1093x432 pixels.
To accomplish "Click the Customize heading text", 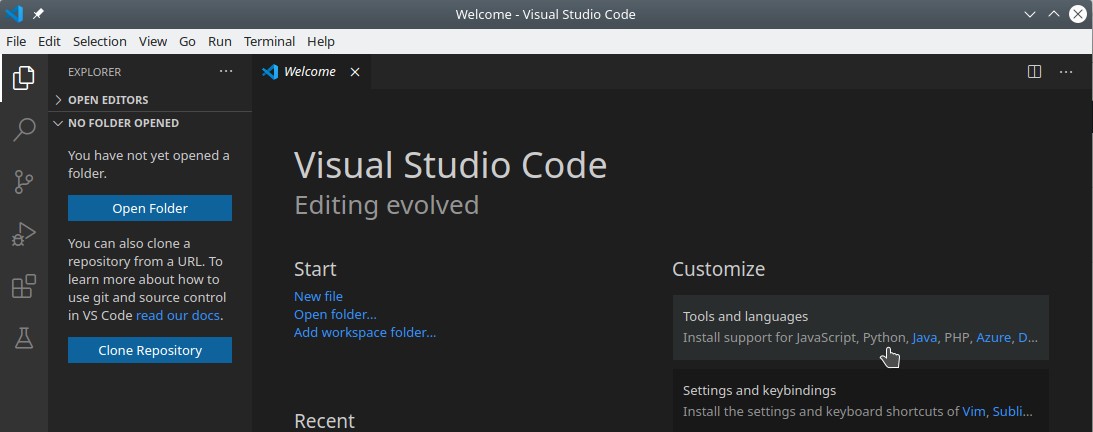I will click(x=719, y=269).
